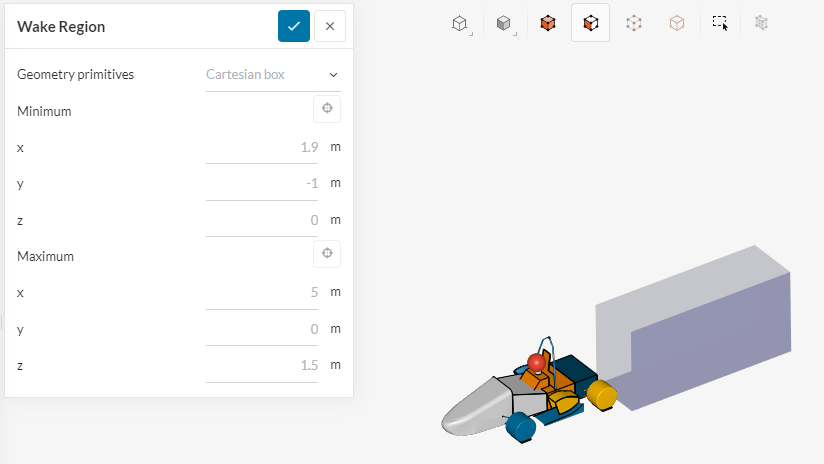This screenshot has height=464, width=824.
Task: Pick Minimum point with the crosshair icon
Action: [x=327, y=109]
